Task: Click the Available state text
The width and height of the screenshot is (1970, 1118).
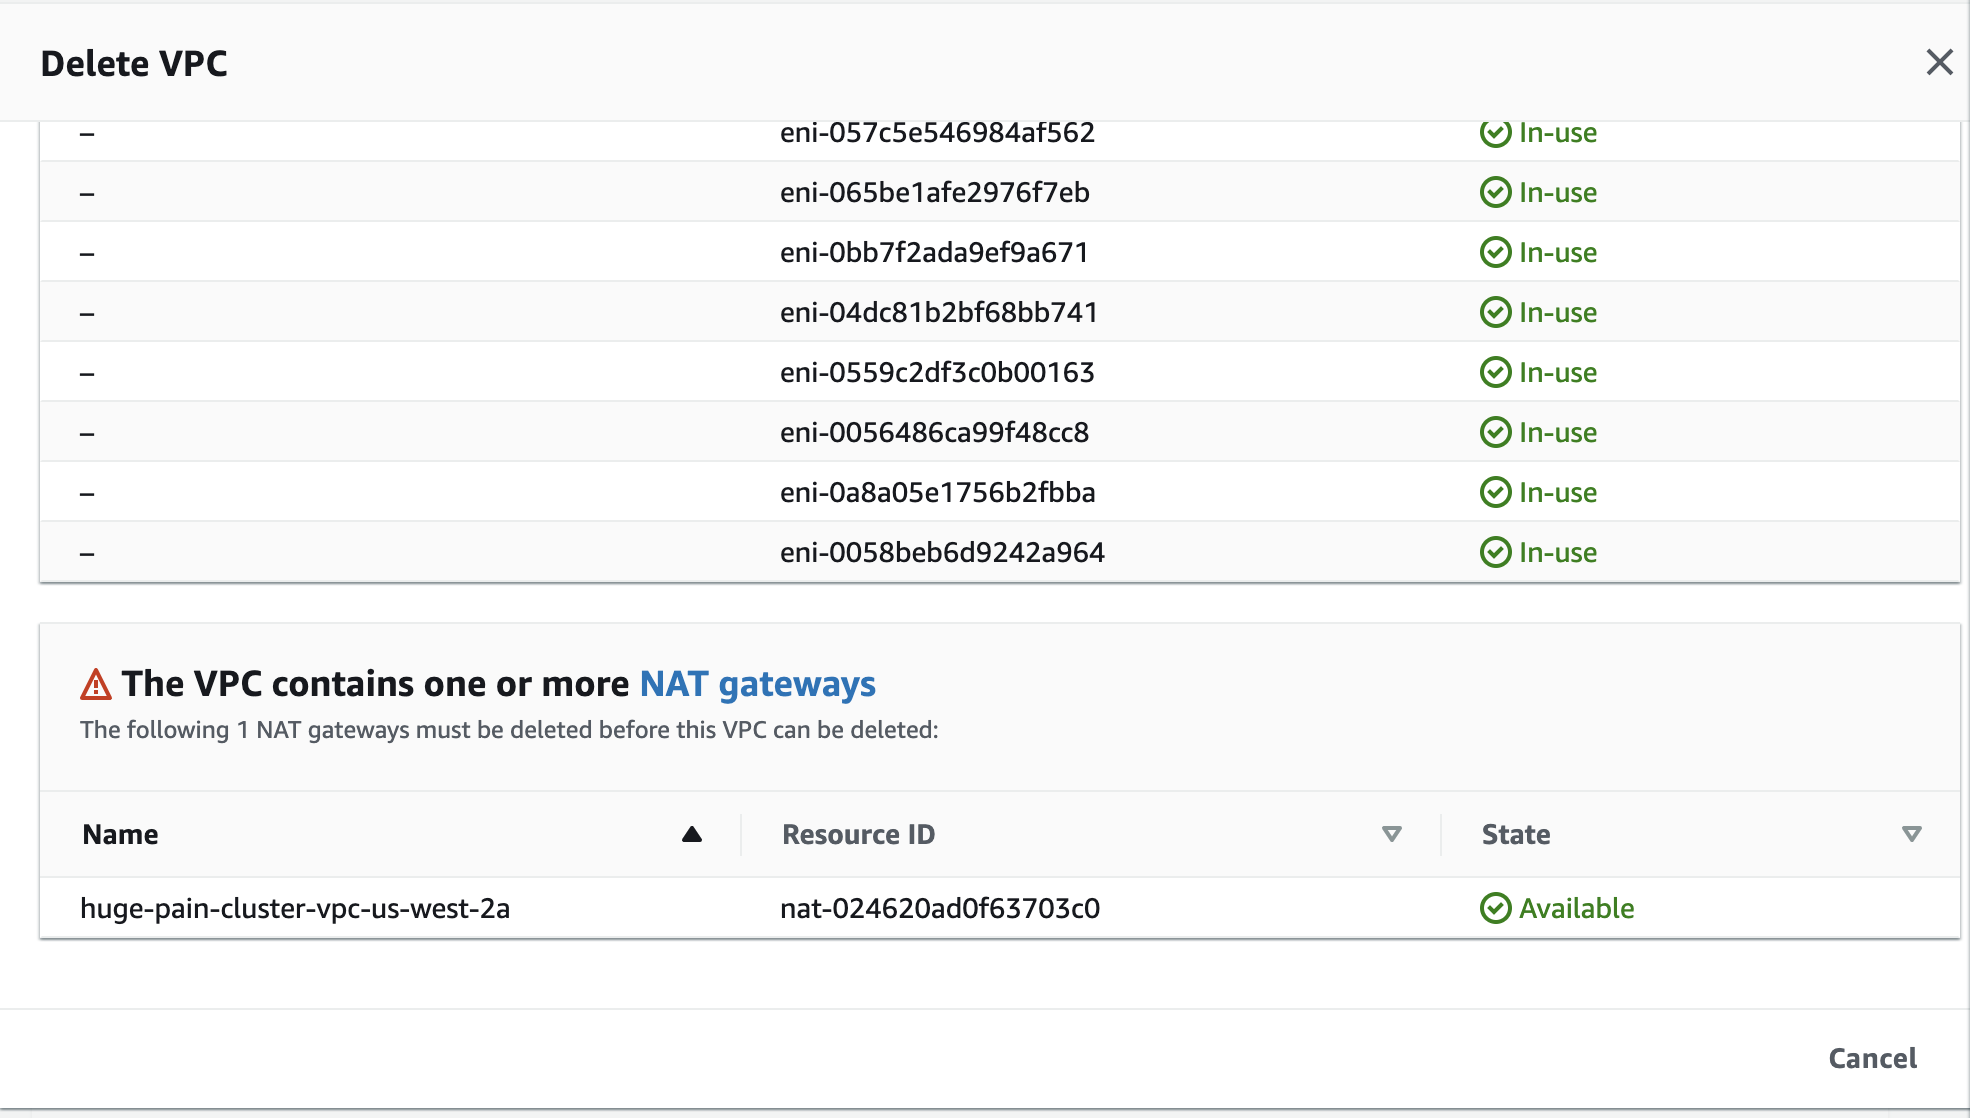Action: coord(1576,908)
